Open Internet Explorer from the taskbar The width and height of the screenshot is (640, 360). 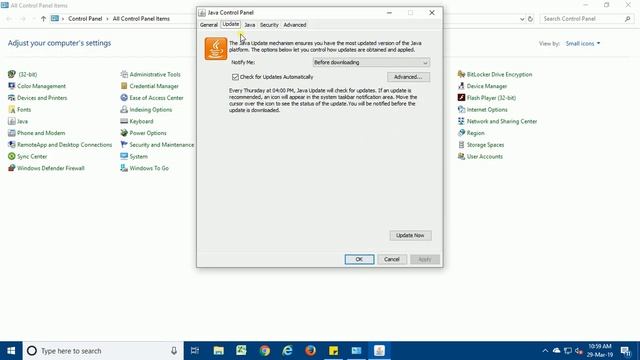pos(287,351)
